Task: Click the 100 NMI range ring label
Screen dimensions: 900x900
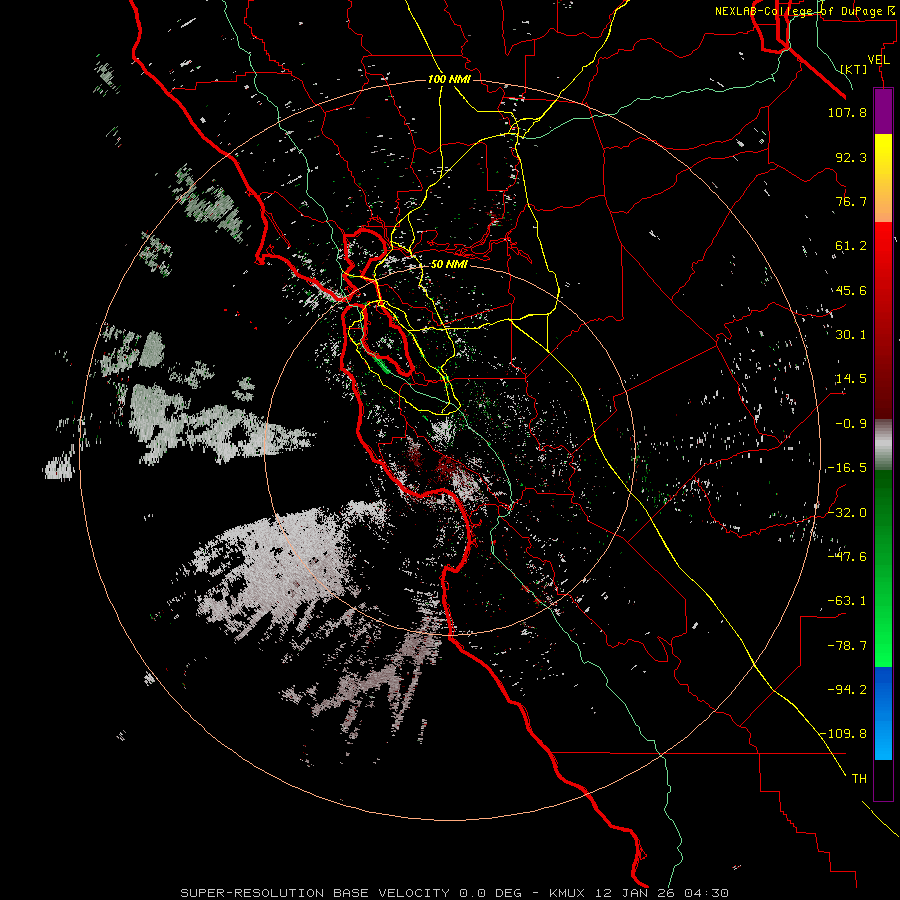Action: (449, 79)
